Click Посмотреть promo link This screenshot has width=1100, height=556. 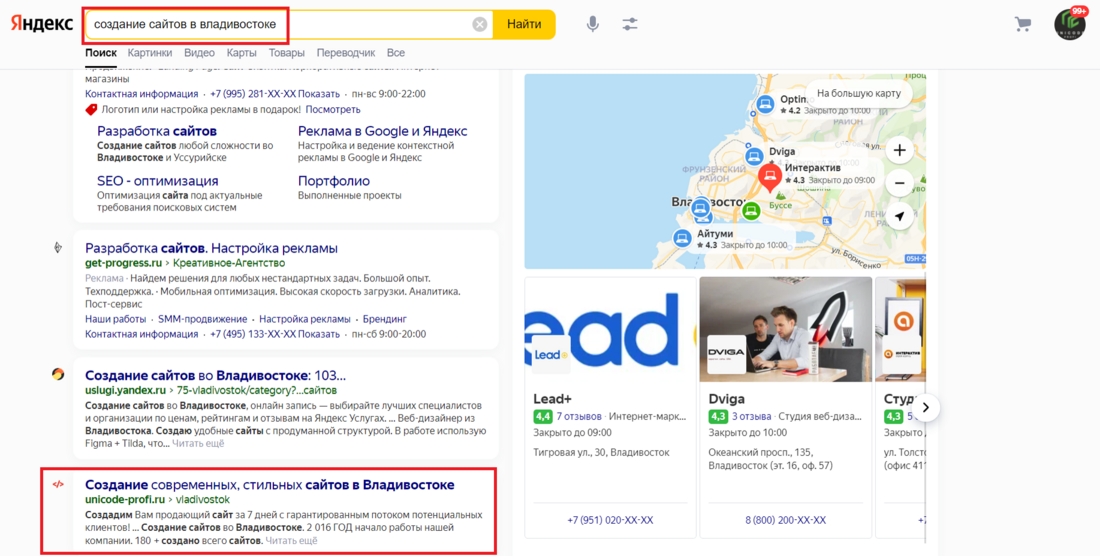click(x=333, y=109)
